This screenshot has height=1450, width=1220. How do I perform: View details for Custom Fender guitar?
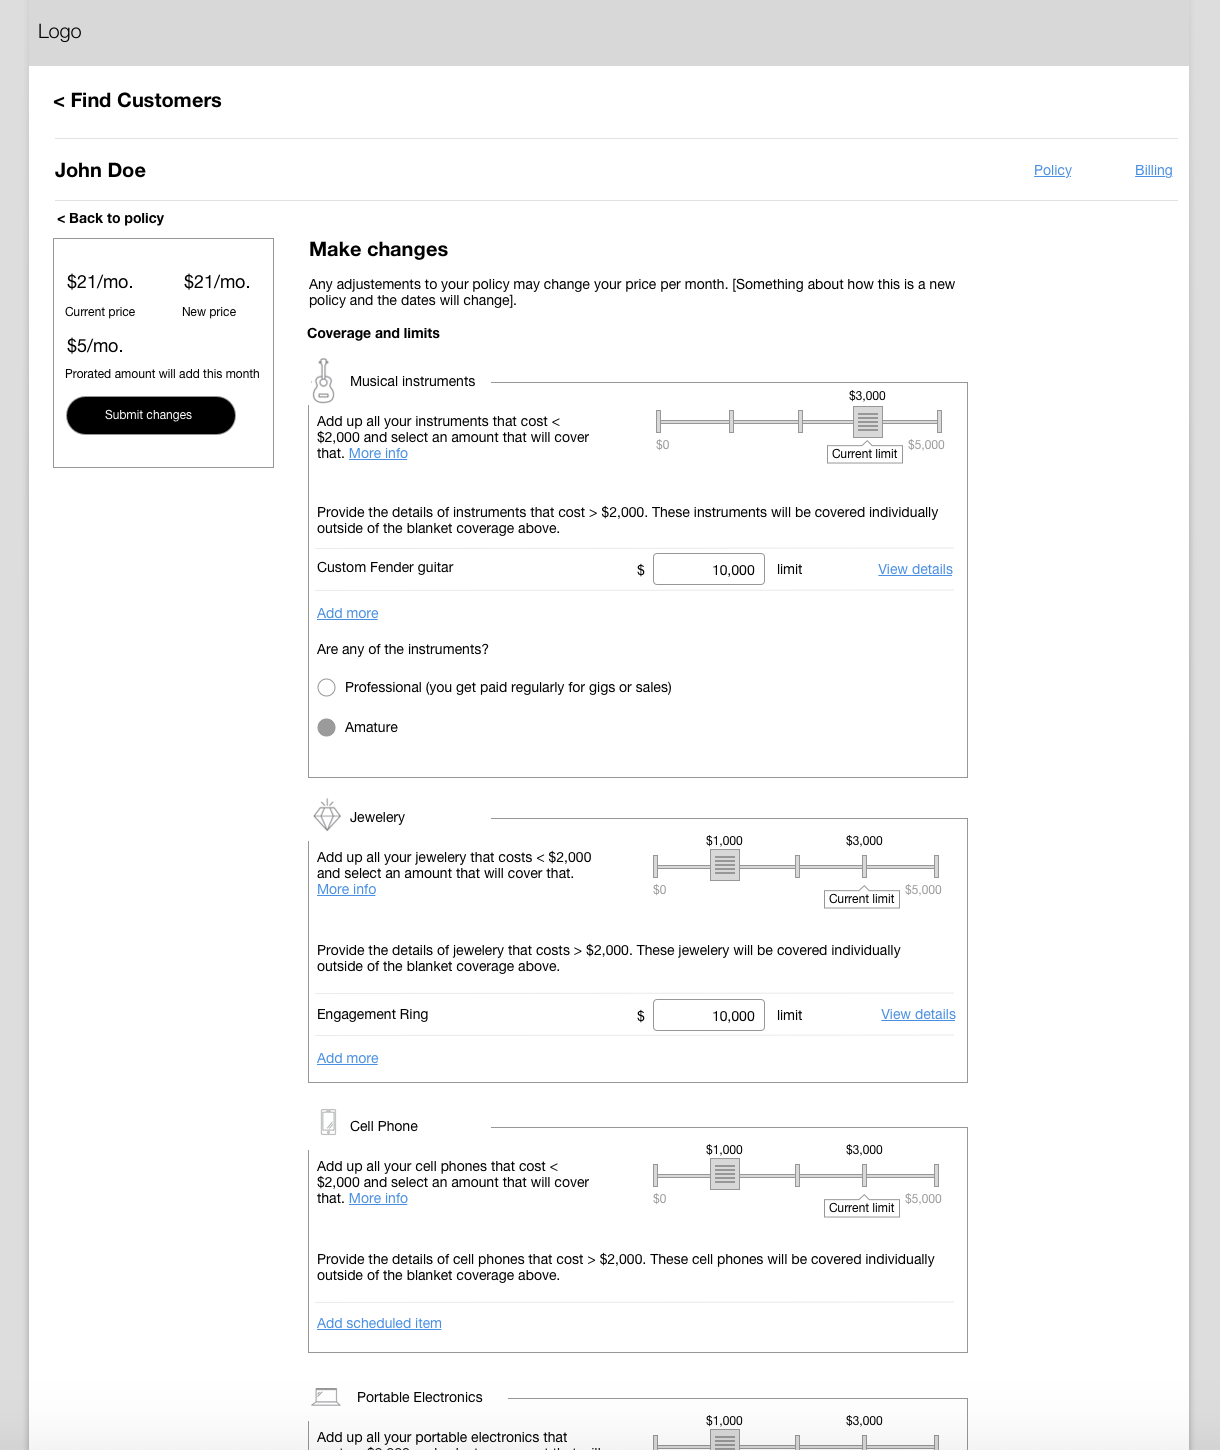pos(915,570)
